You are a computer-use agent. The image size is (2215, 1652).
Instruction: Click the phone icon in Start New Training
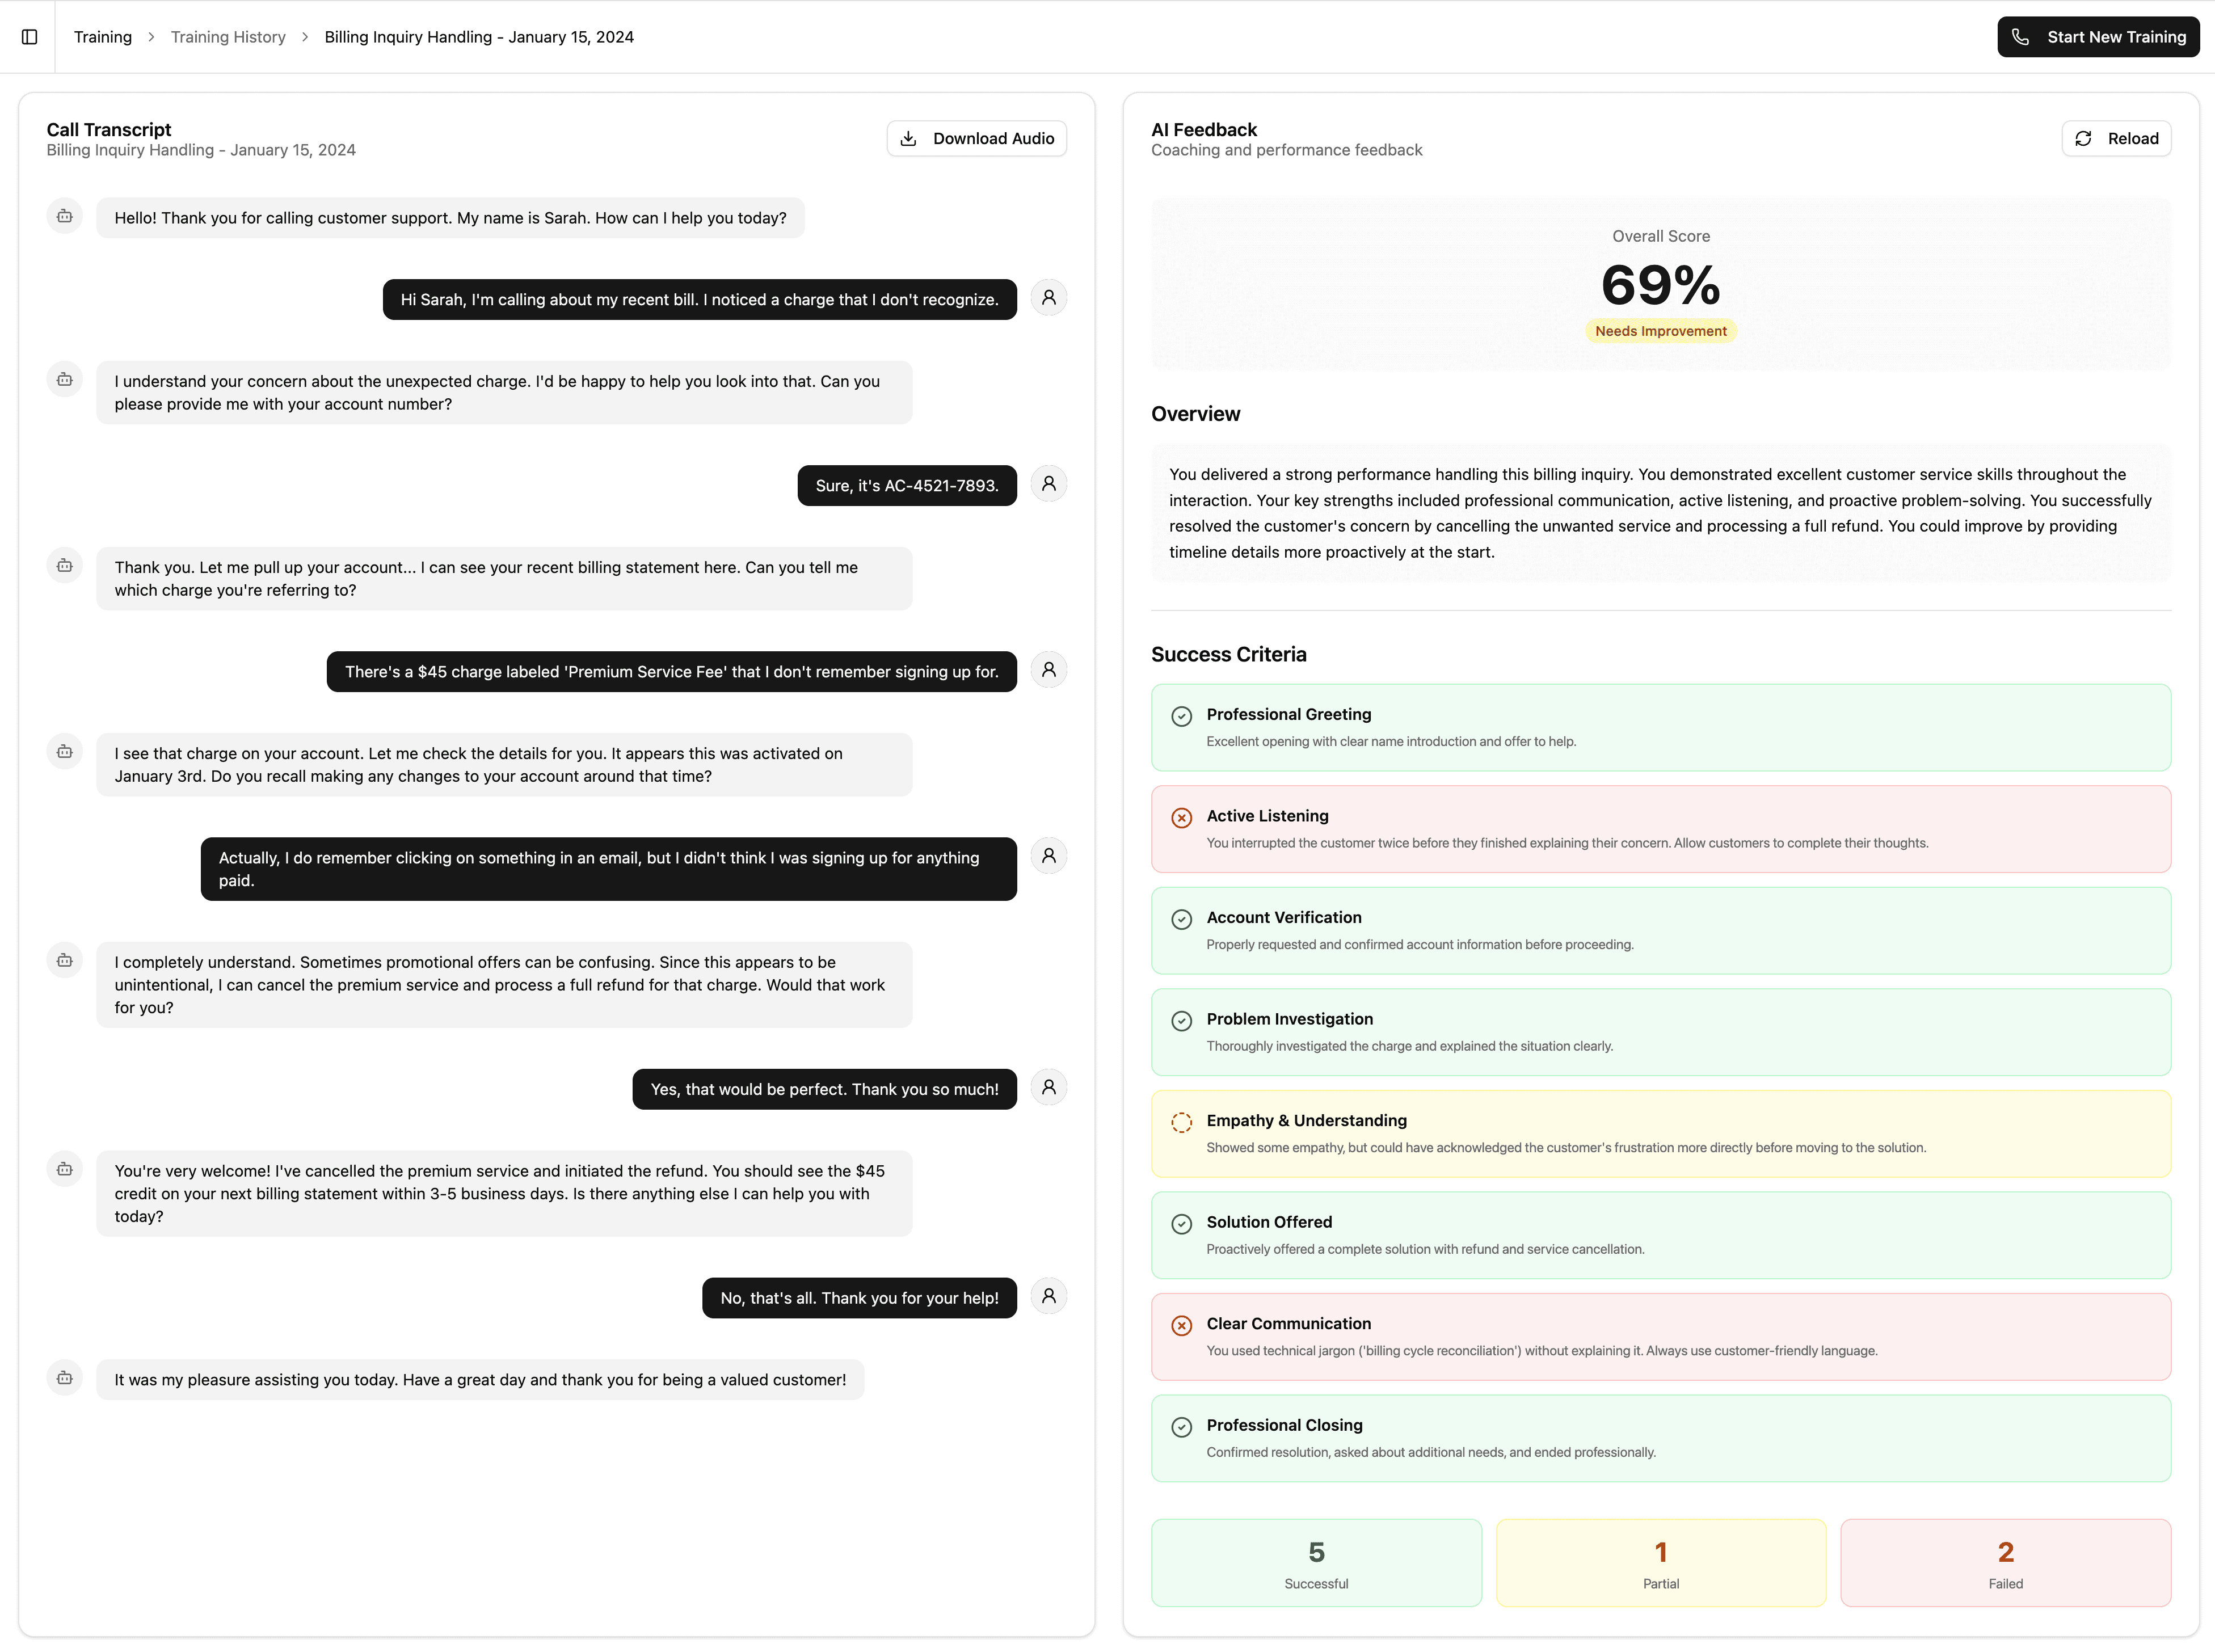(2020, 37)
